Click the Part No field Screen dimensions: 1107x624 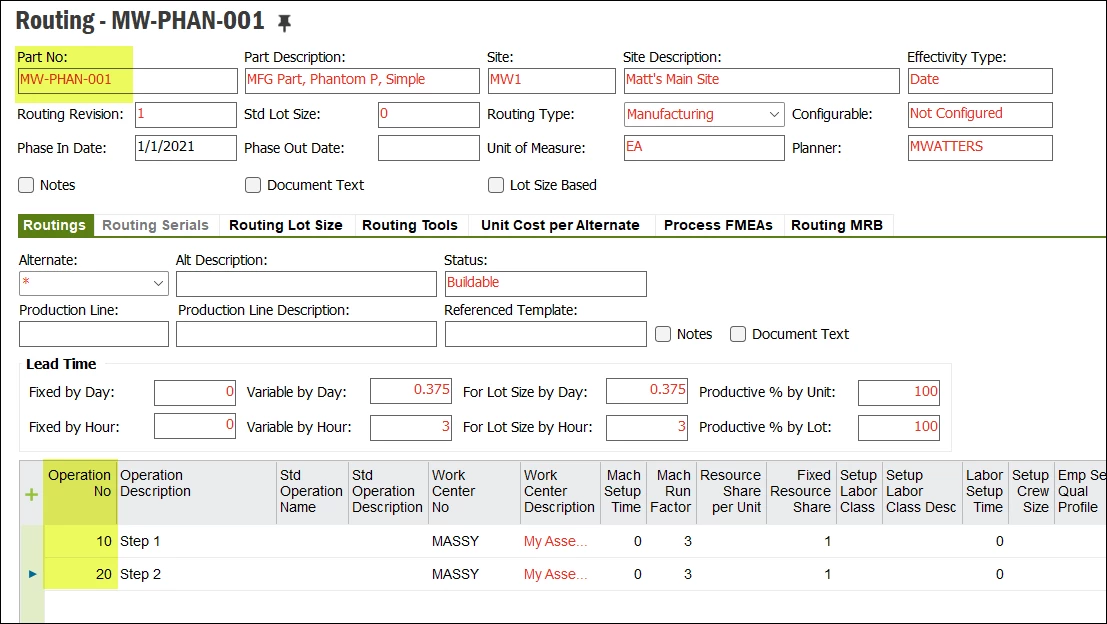point(128,80)
